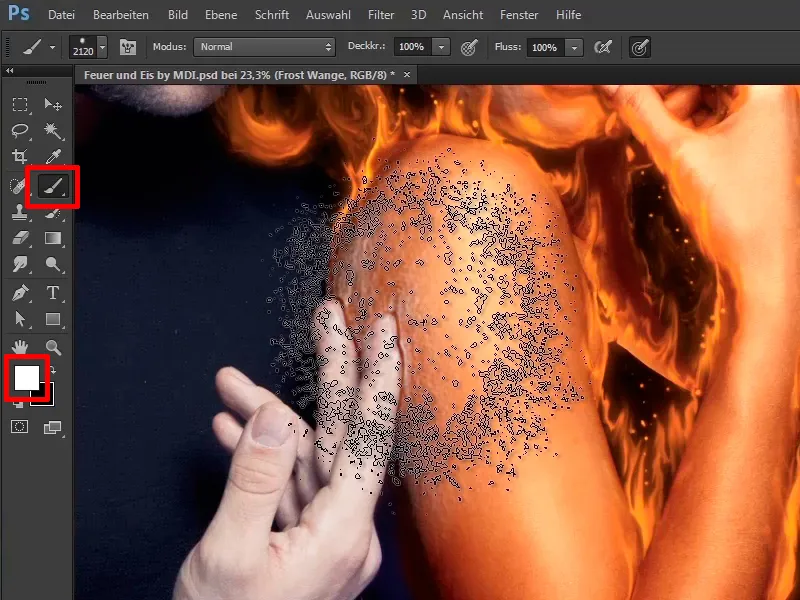
Task: Open the Bild menu
Action: click(x=178, y=15)
